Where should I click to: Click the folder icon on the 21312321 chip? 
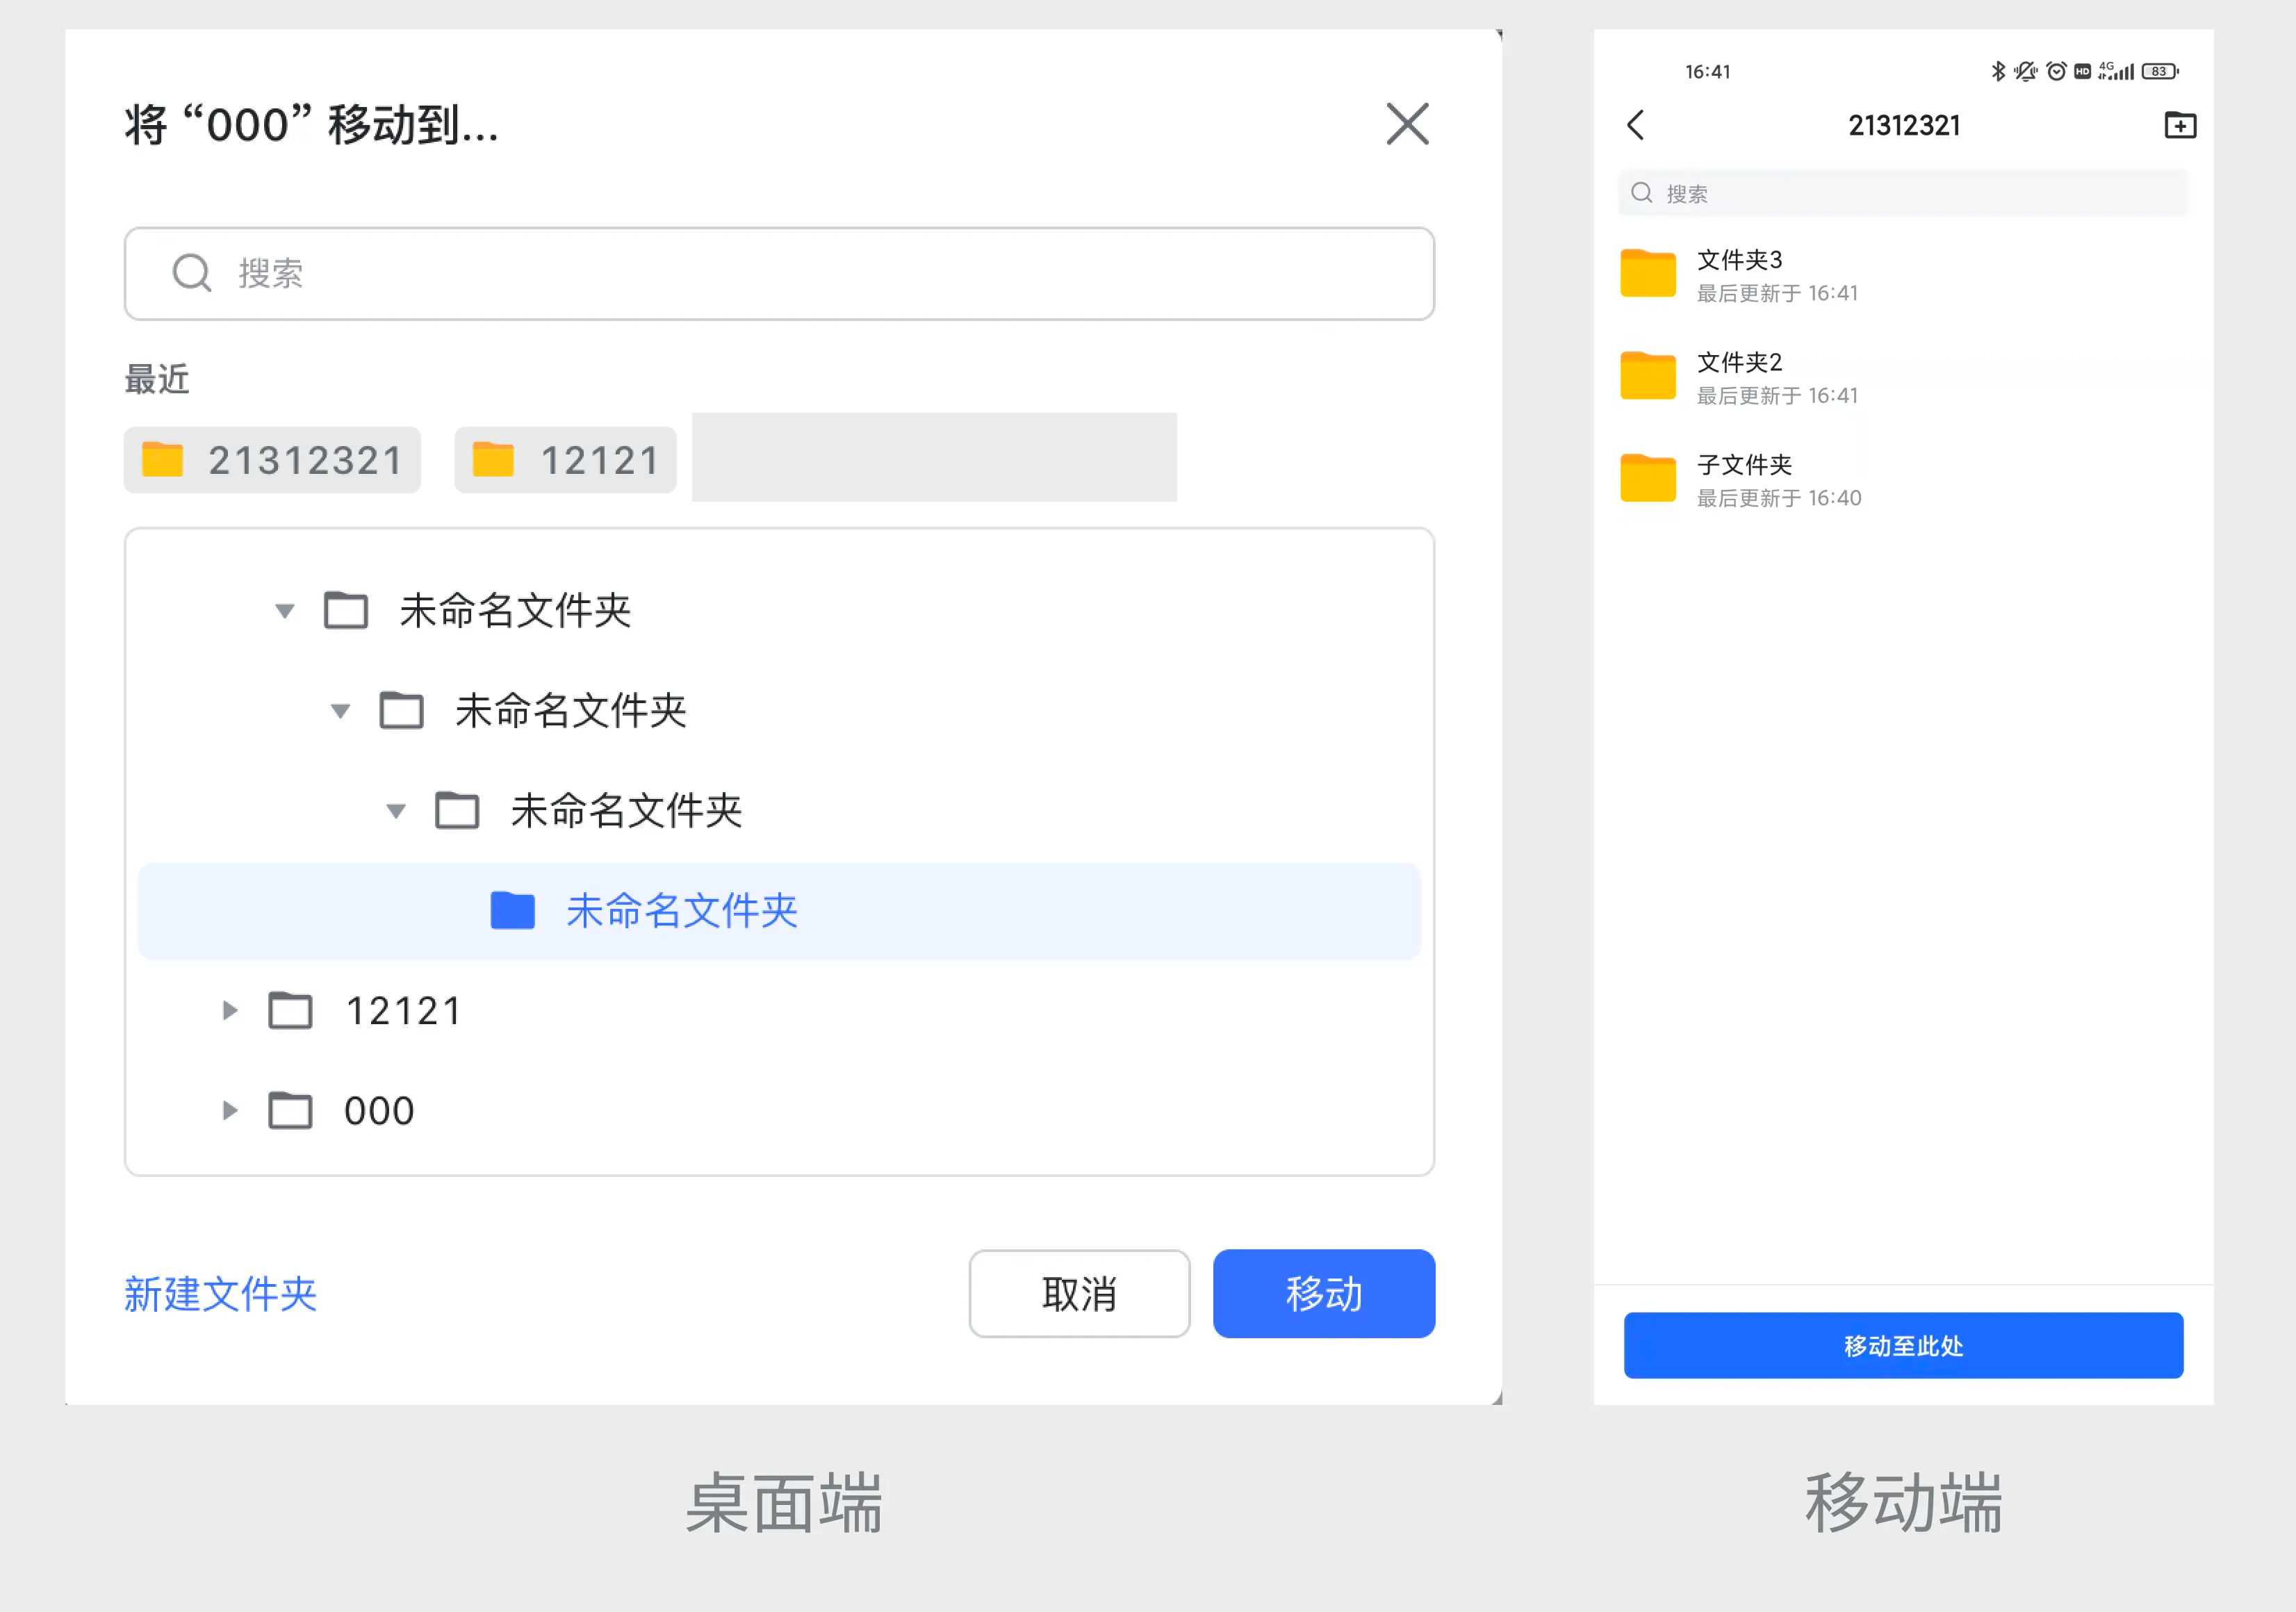163,460
